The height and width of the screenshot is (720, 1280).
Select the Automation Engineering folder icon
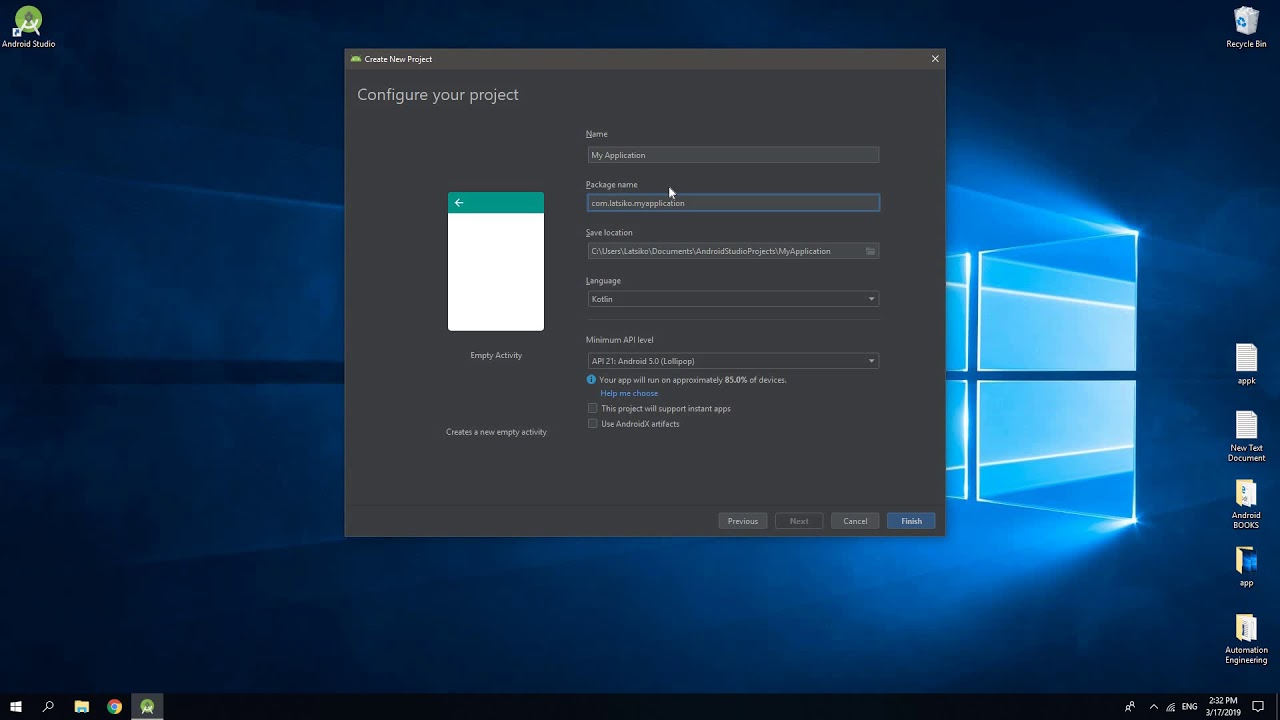point(1246,639)
